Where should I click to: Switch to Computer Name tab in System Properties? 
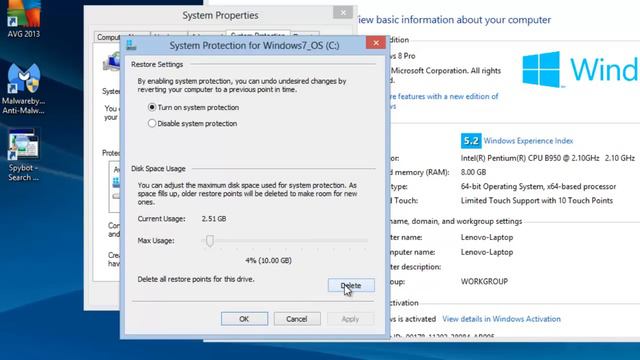click(108, 37)
